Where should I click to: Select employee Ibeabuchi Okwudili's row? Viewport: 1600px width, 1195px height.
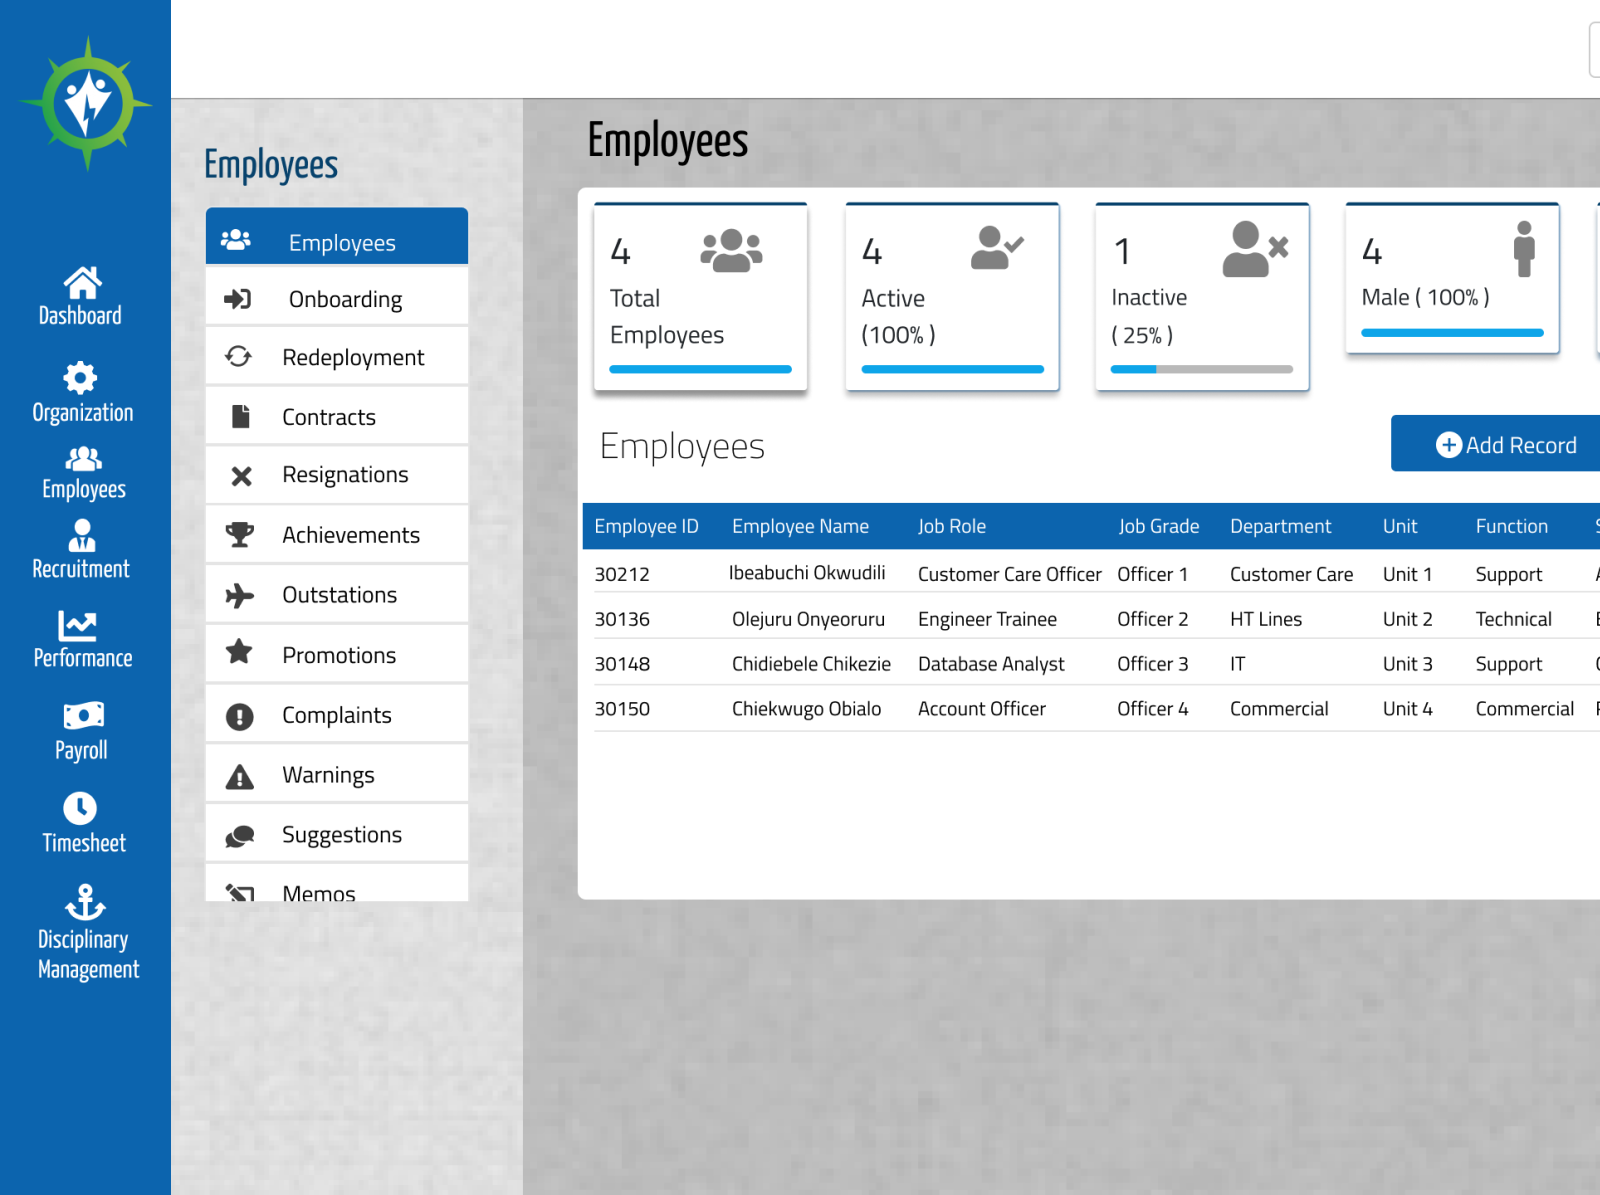click(807, 573)
